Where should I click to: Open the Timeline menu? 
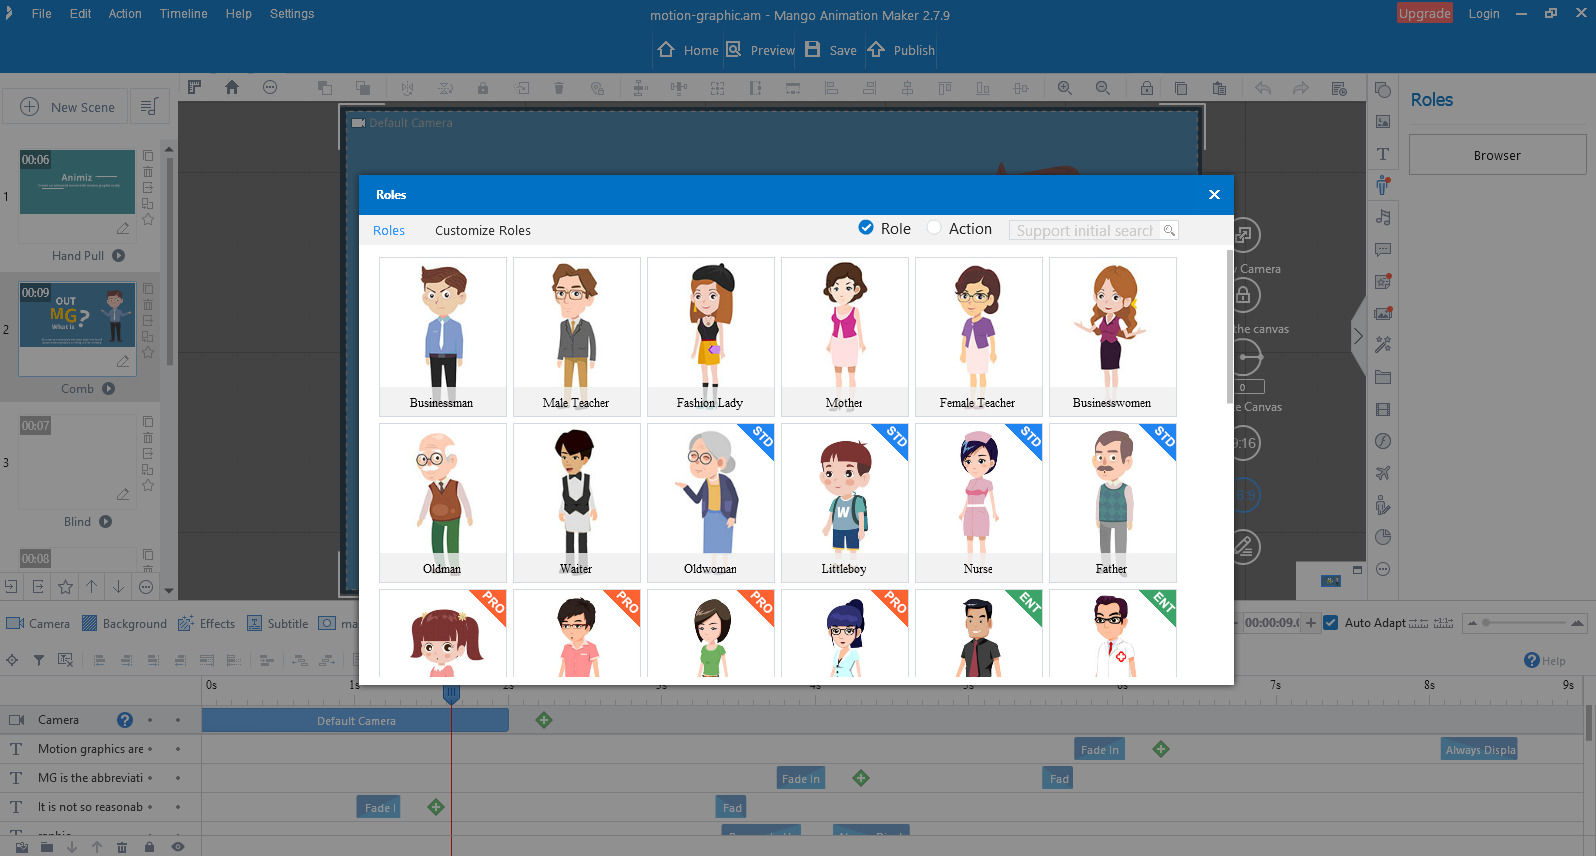[x=184, y=14]
